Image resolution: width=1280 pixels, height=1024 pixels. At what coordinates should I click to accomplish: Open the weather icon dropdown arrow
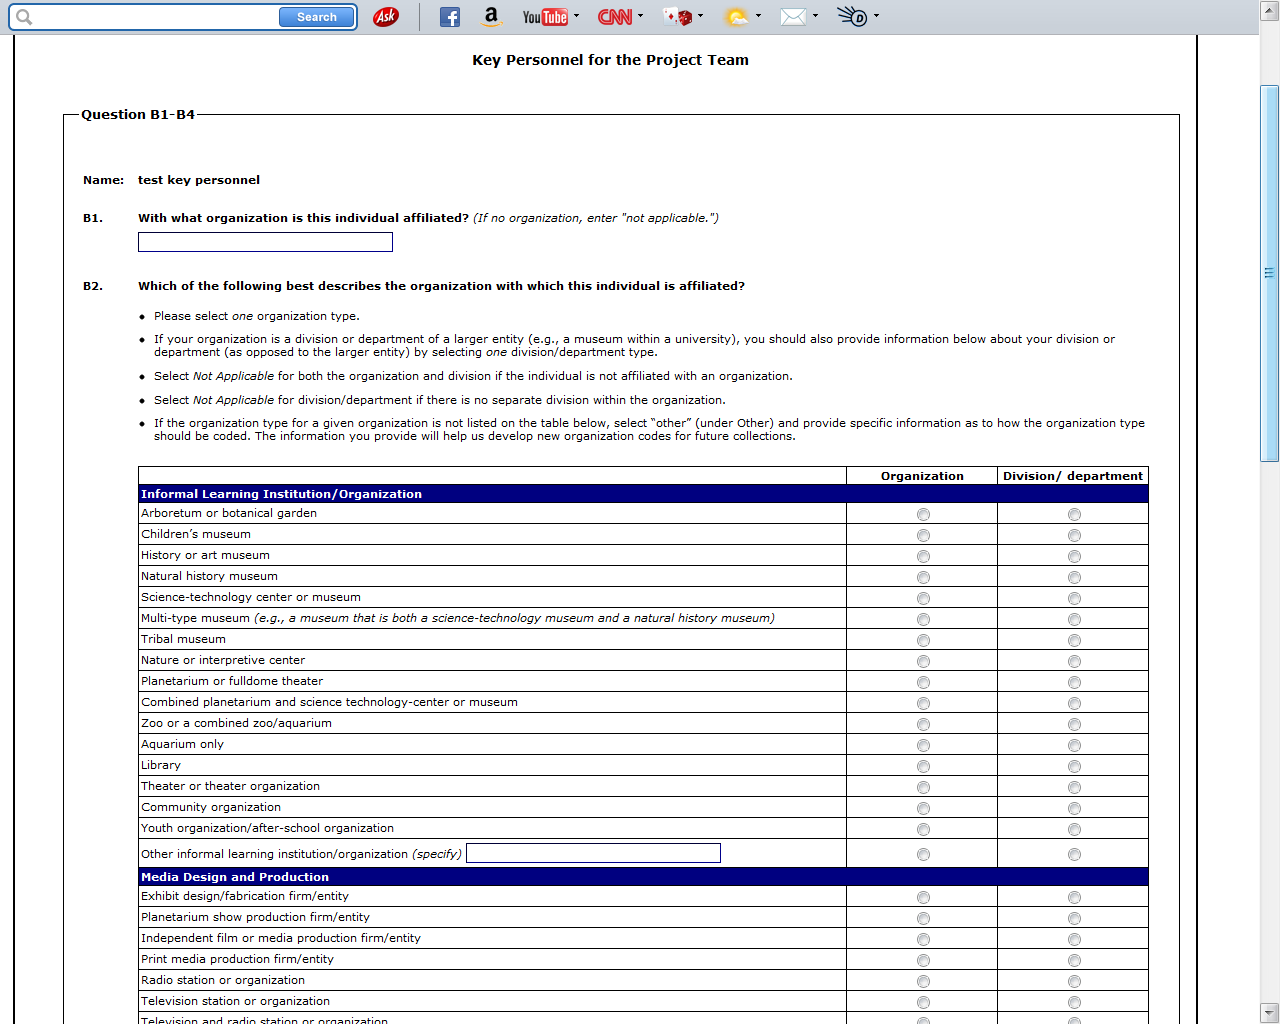pos(758,16)
